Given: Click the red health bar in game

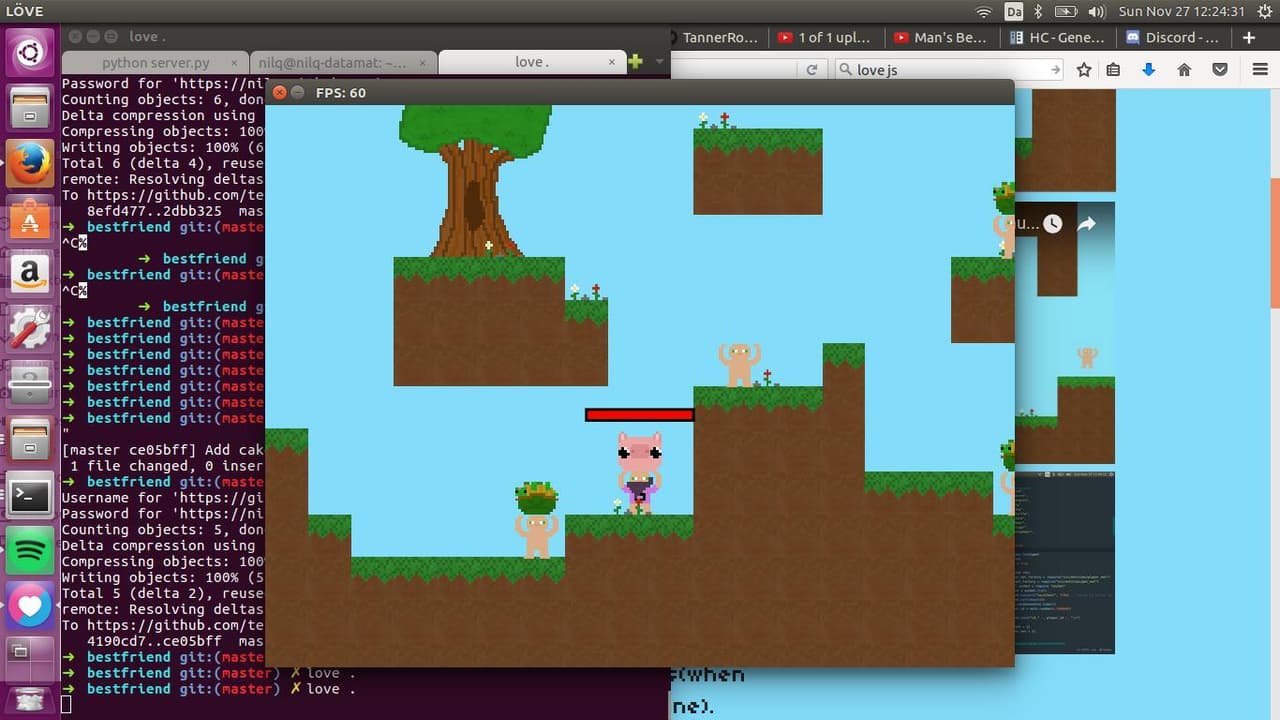Looking at the screenshot, I should [640, 414].
